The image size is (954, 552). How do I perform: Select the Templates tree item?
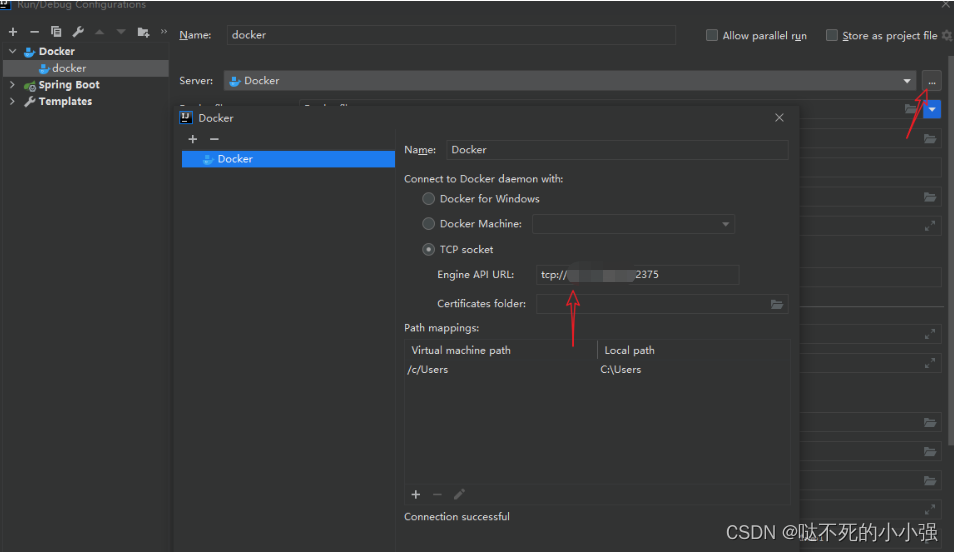65,101
